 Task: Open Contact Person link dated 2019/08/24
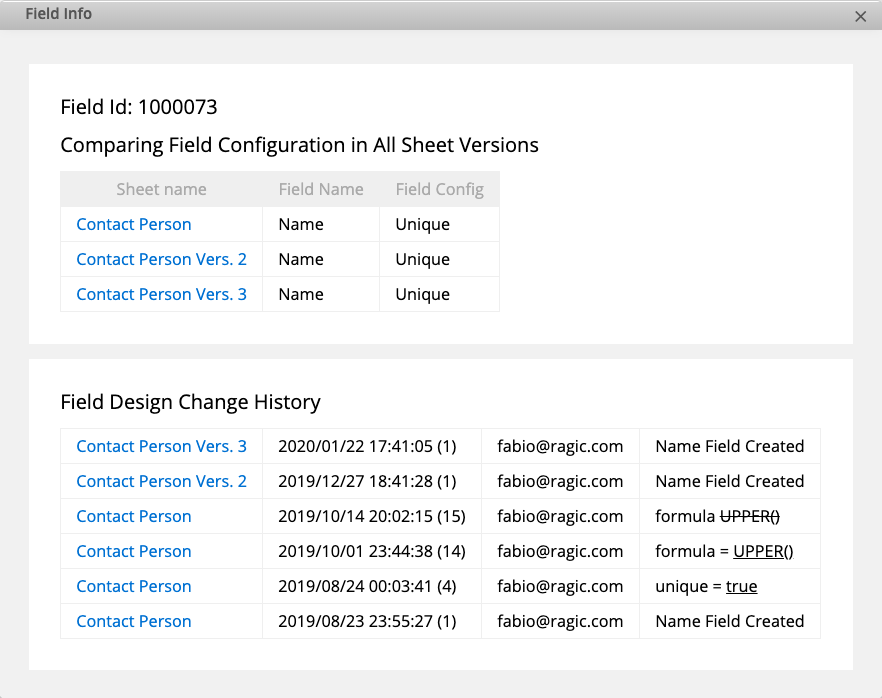[x=134, y=586]
